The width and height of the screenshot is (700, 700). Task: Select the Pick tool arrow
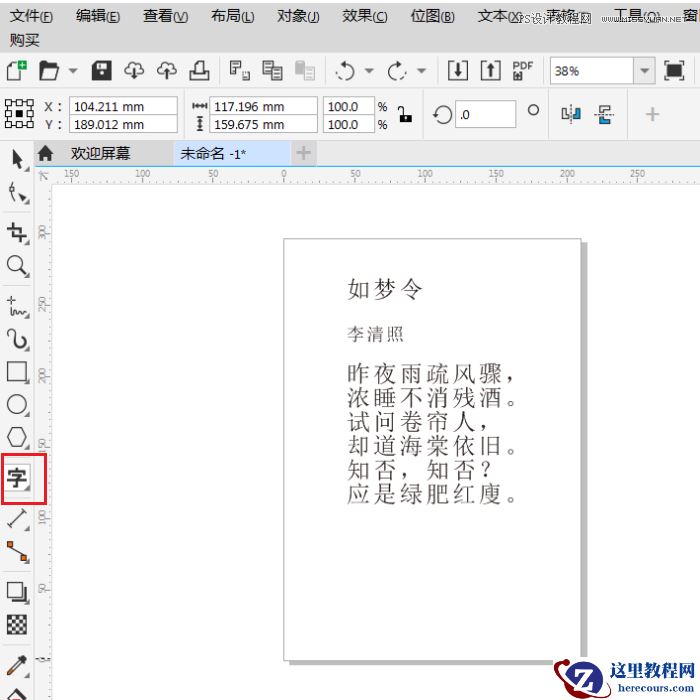pyautogui.click(x=18, y=159)
